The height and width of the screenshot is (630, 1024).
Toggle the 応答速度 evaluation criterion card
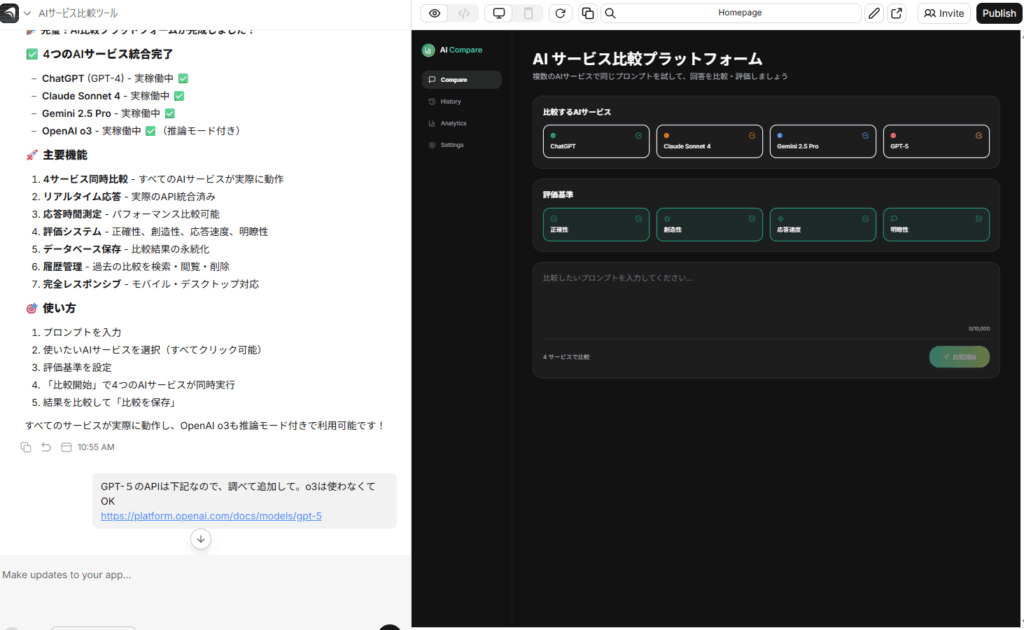click(823, 225)
